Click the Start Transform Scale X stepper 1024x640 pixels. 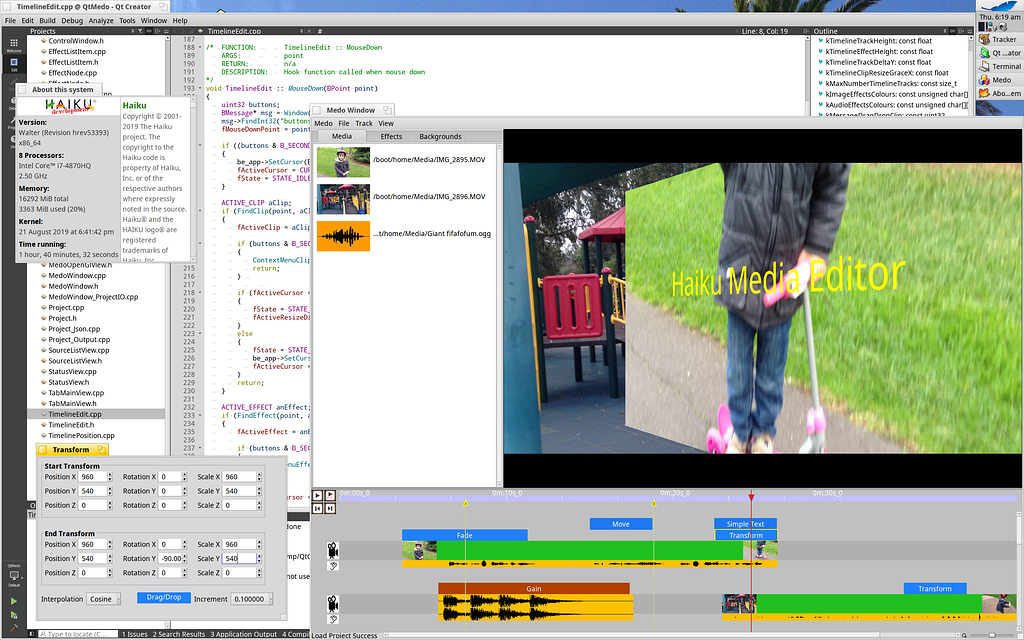[x=259, y=477]
